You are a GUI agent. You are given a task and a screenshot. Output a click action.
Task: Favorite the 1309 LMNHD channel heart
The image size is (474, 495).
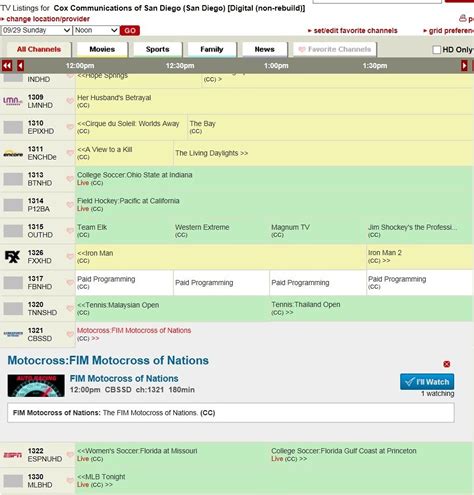70,101
